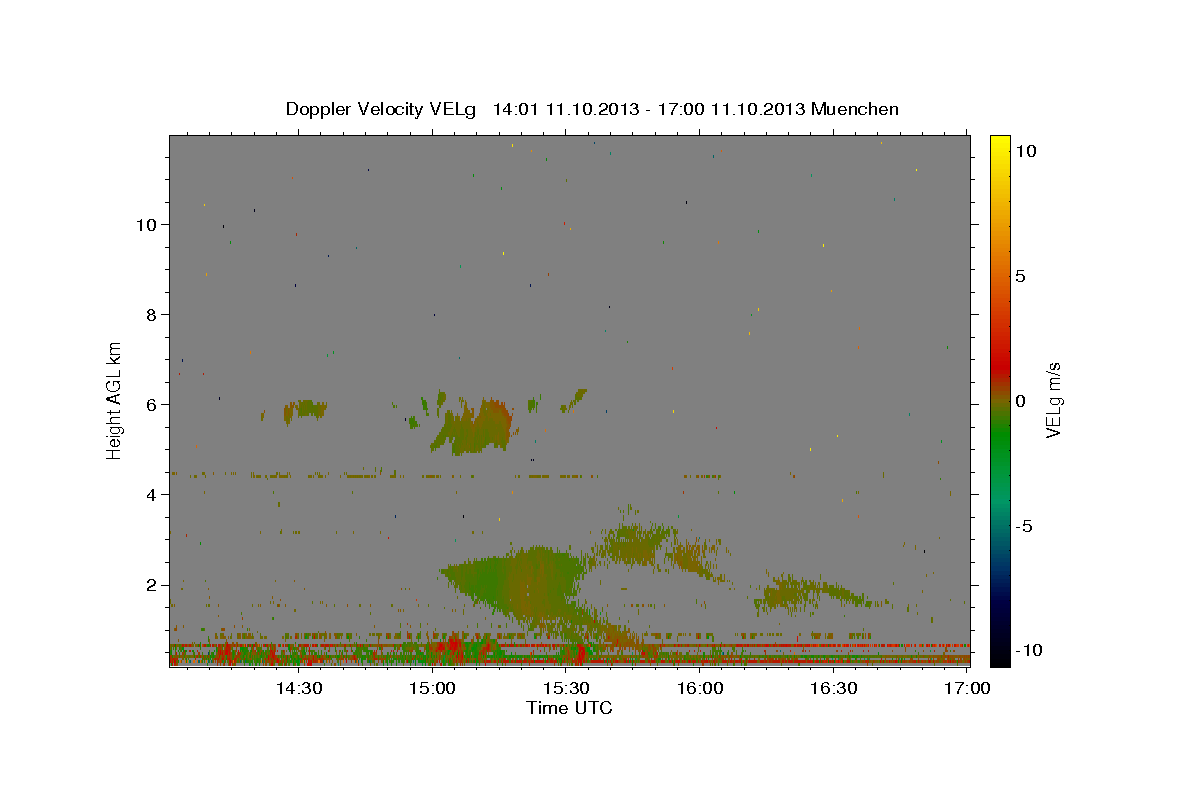Click the height tick label 6
The width and height of the screenshot is (1200, 800).
153,404
